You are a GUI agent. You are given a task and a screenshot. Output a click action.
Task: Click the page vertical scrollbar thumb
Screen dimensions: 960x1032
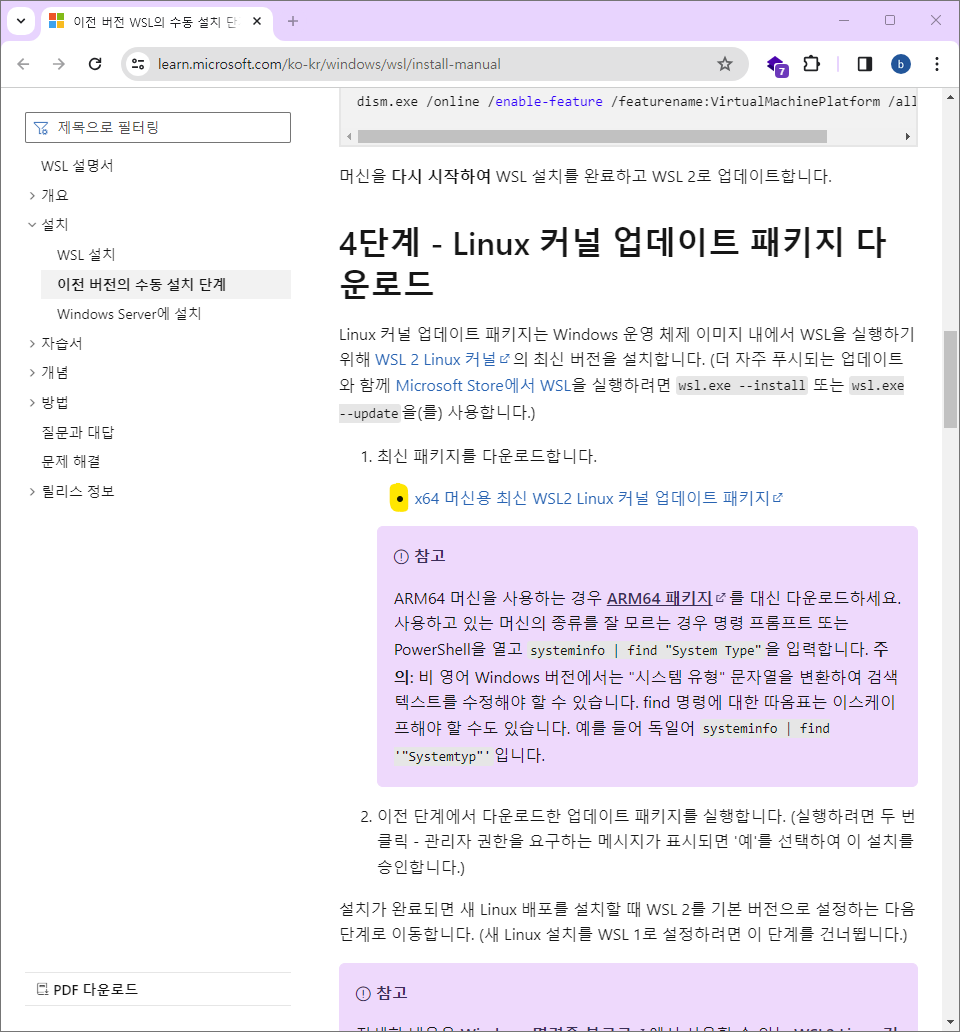(x=950, y=379)
